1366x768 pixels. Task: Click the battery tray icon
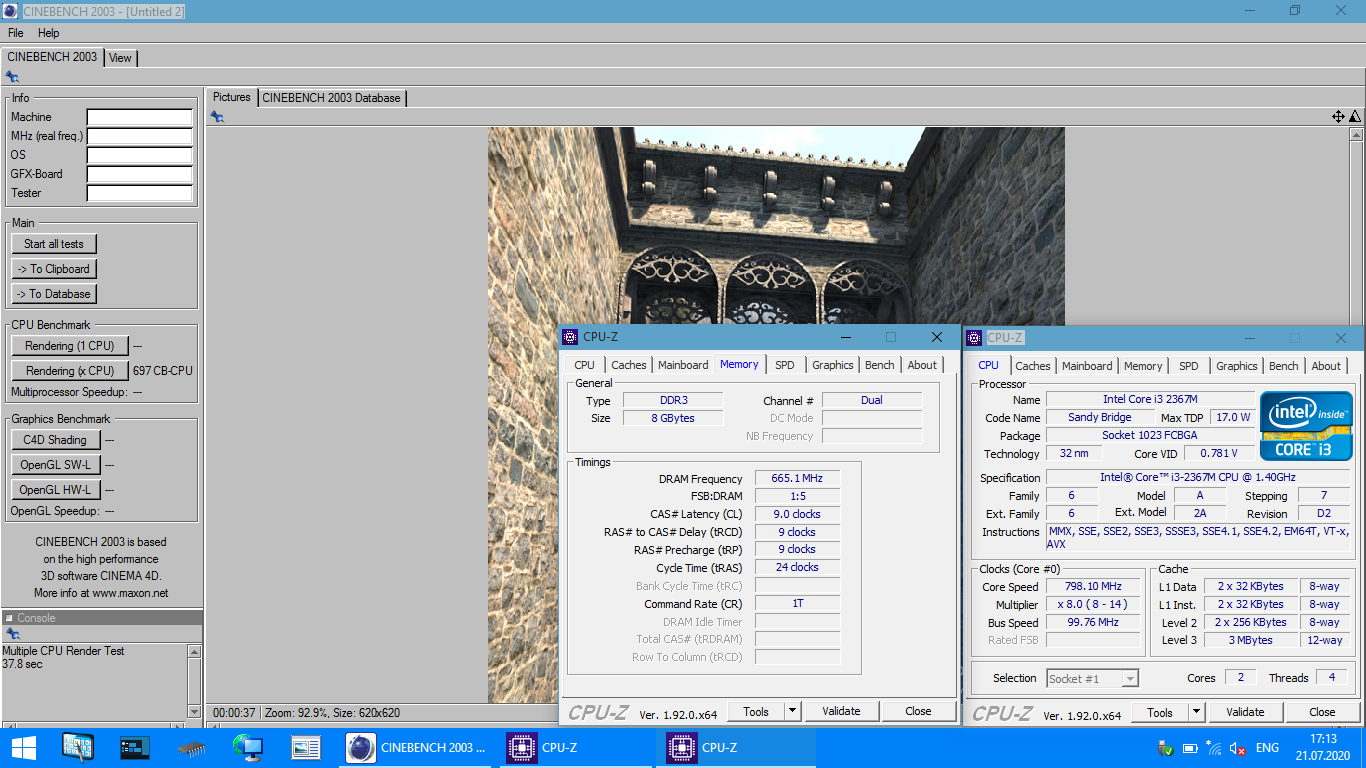[x=1190, y=748]
